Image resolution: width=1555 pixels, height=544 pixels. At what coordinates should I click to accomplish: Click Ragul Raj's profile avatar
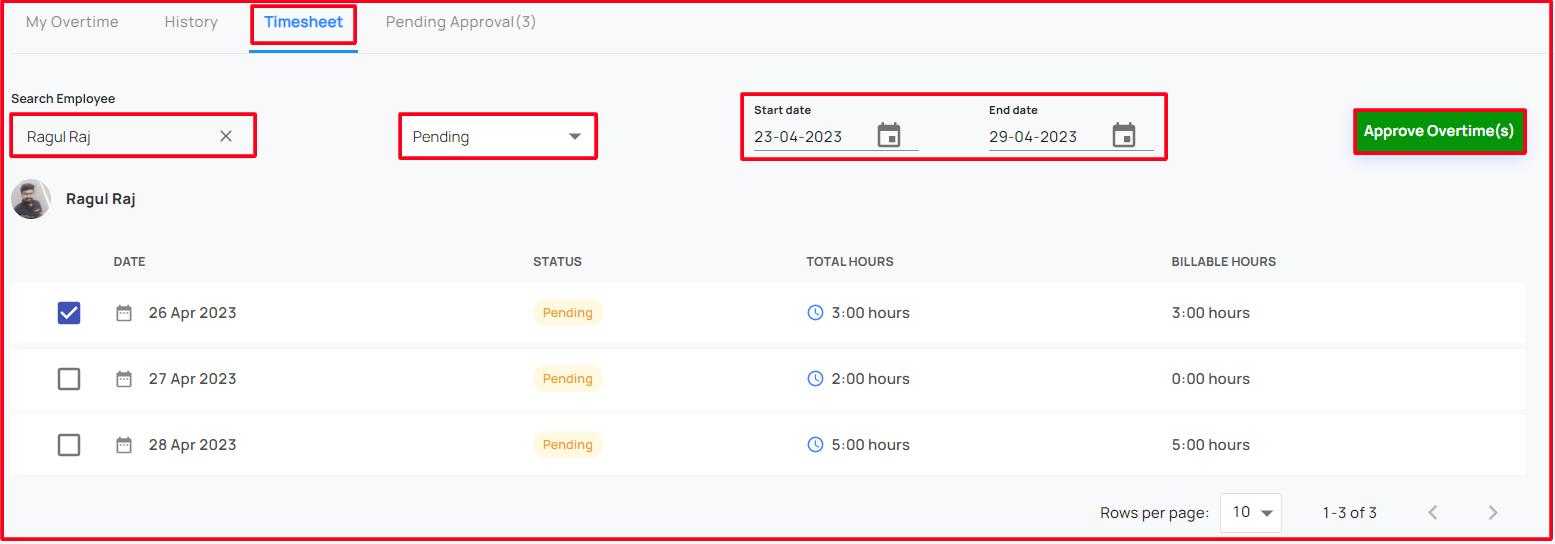pyautogui.click(x=31, y=199)
